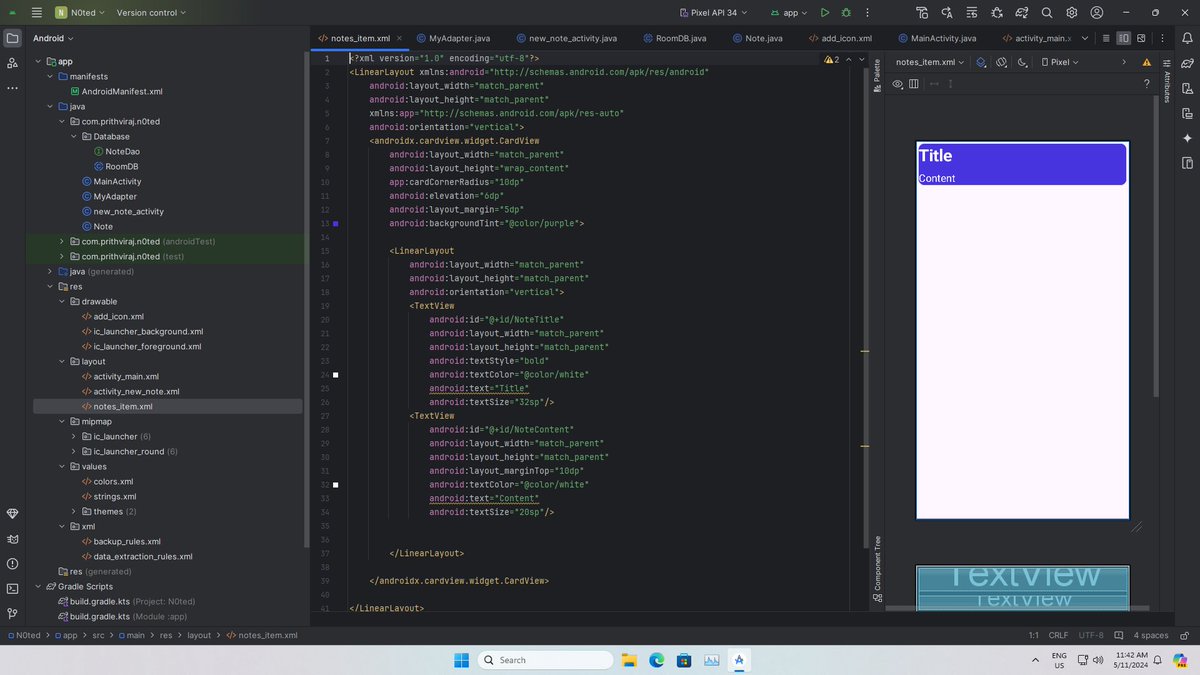Image resolution: width=1200 pixels, height=675 pixels.
Task: Open Notifications bell icon
Action: coord(1187,38)
